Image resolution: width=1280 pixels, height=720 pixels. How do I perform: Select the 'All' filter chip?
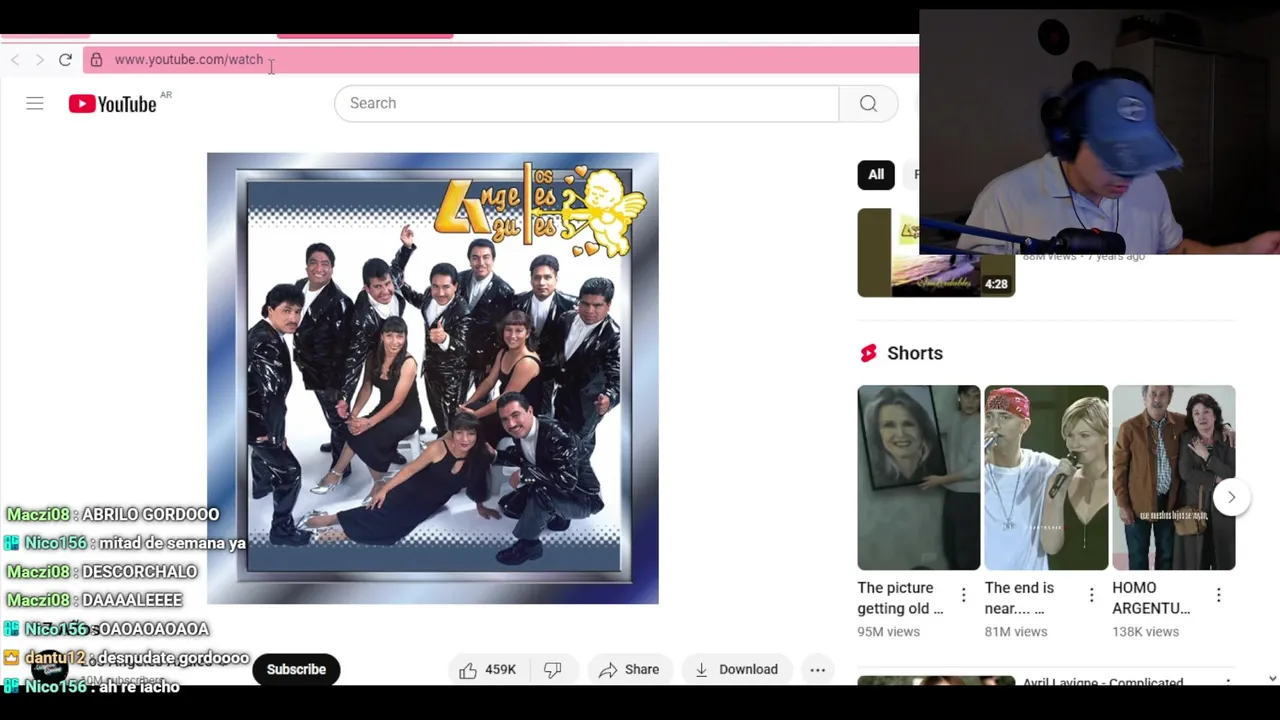(876, 174)
